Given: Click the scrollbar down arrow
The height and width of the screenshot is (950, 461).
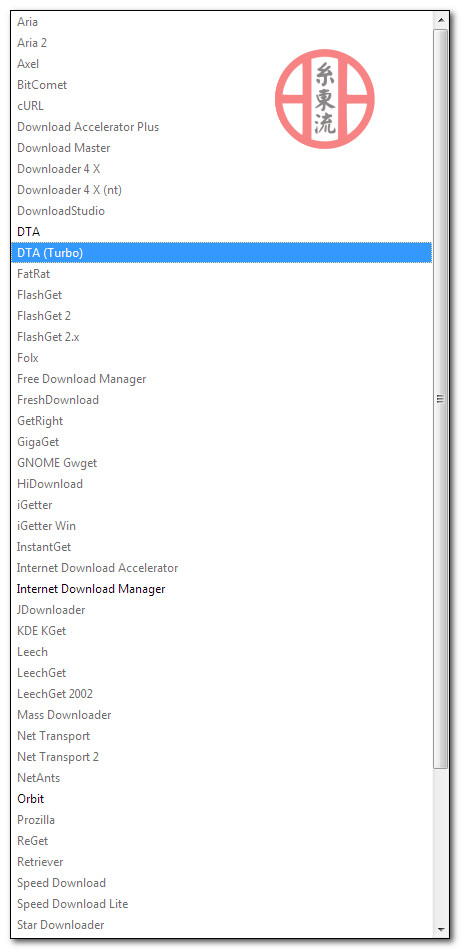Looking at the screenshot, I should tap(440, 929).
